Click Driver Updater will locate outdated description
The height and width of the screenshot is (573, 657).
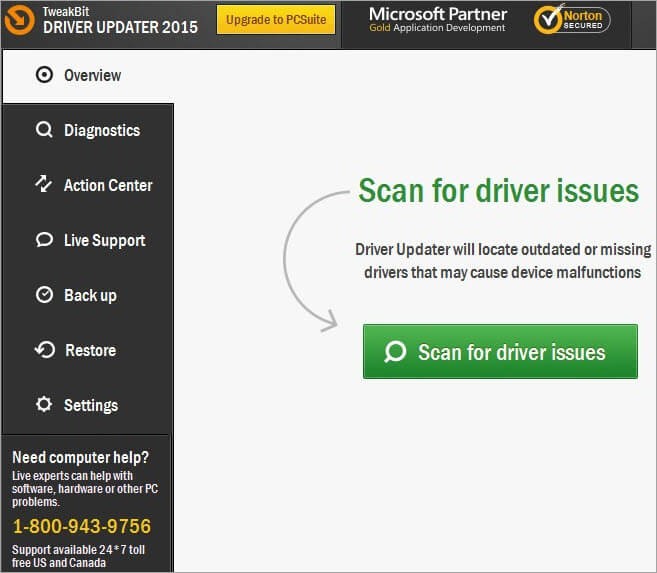[x=503, y=261]
